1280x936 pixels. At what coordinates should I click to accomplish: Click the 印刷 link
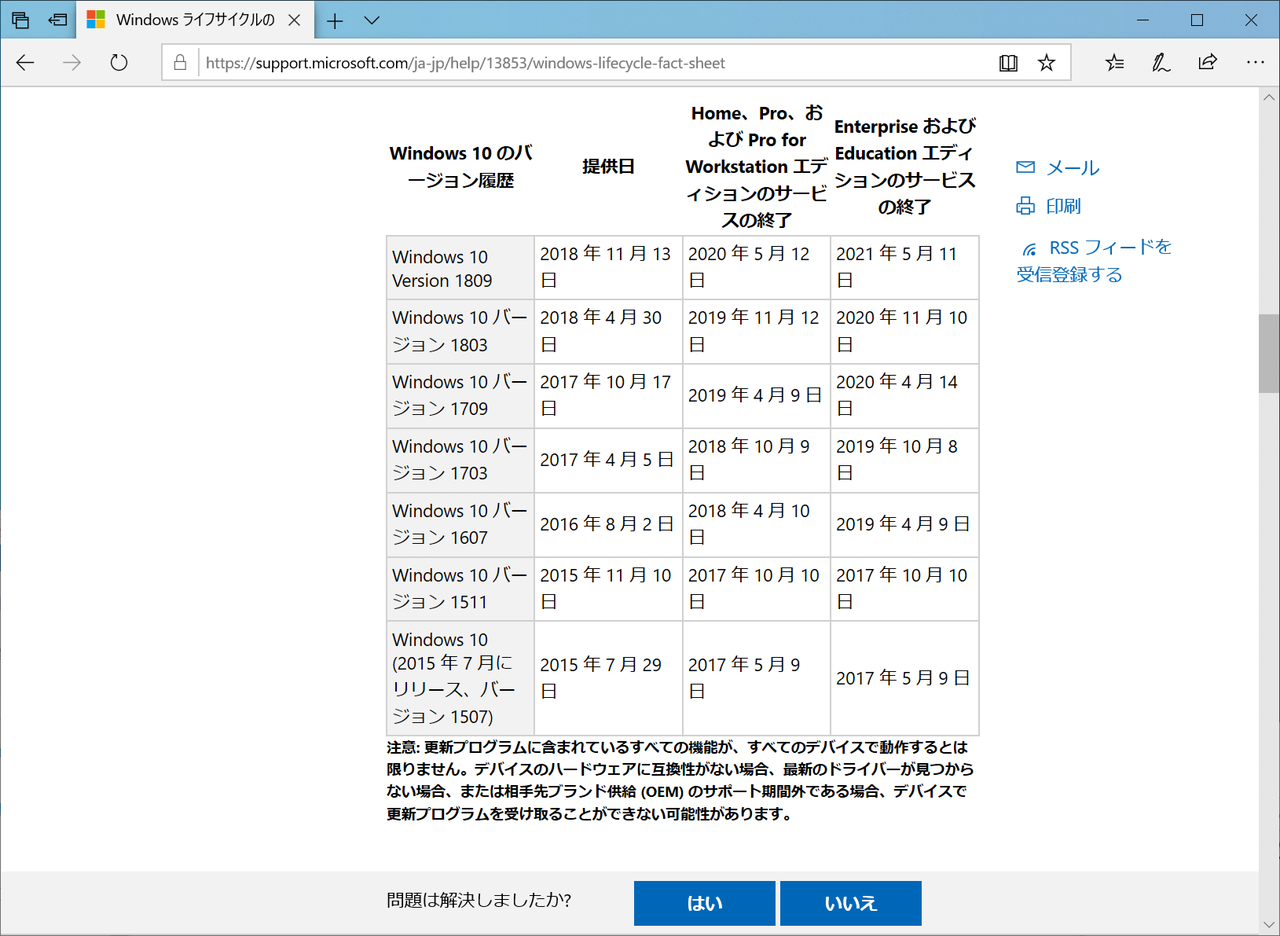click(1063, 206)
